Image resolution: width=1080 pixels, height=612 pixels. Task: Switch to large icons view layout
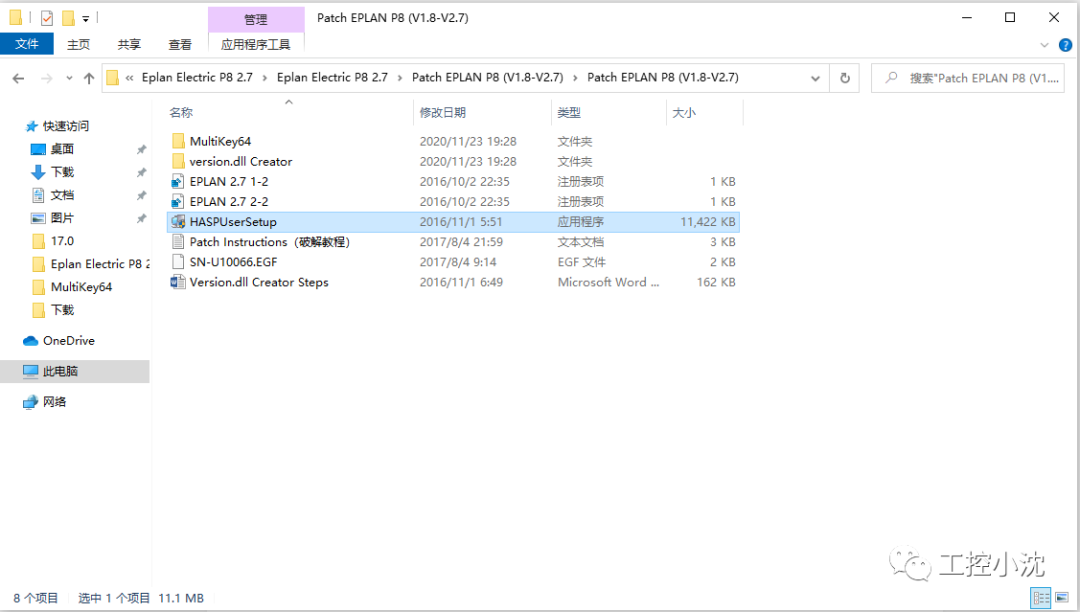point(1062,598)
